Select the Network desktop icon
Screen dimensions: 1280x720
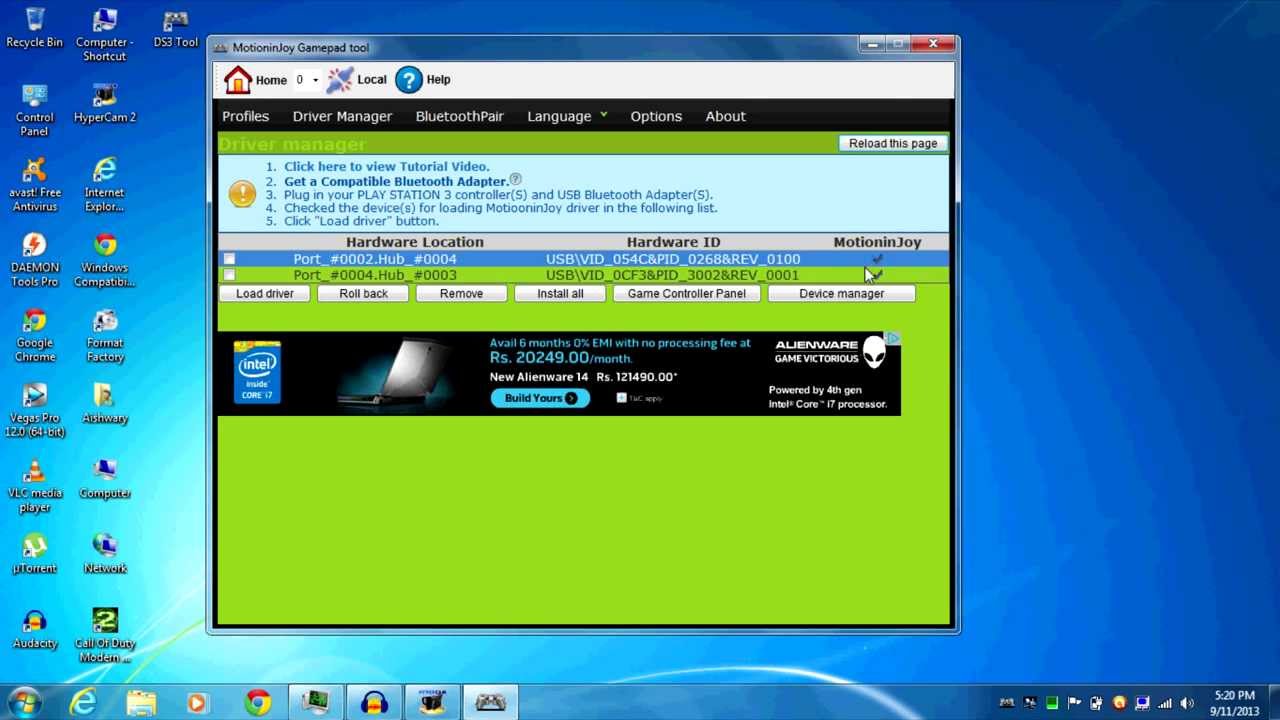[105, 553]
